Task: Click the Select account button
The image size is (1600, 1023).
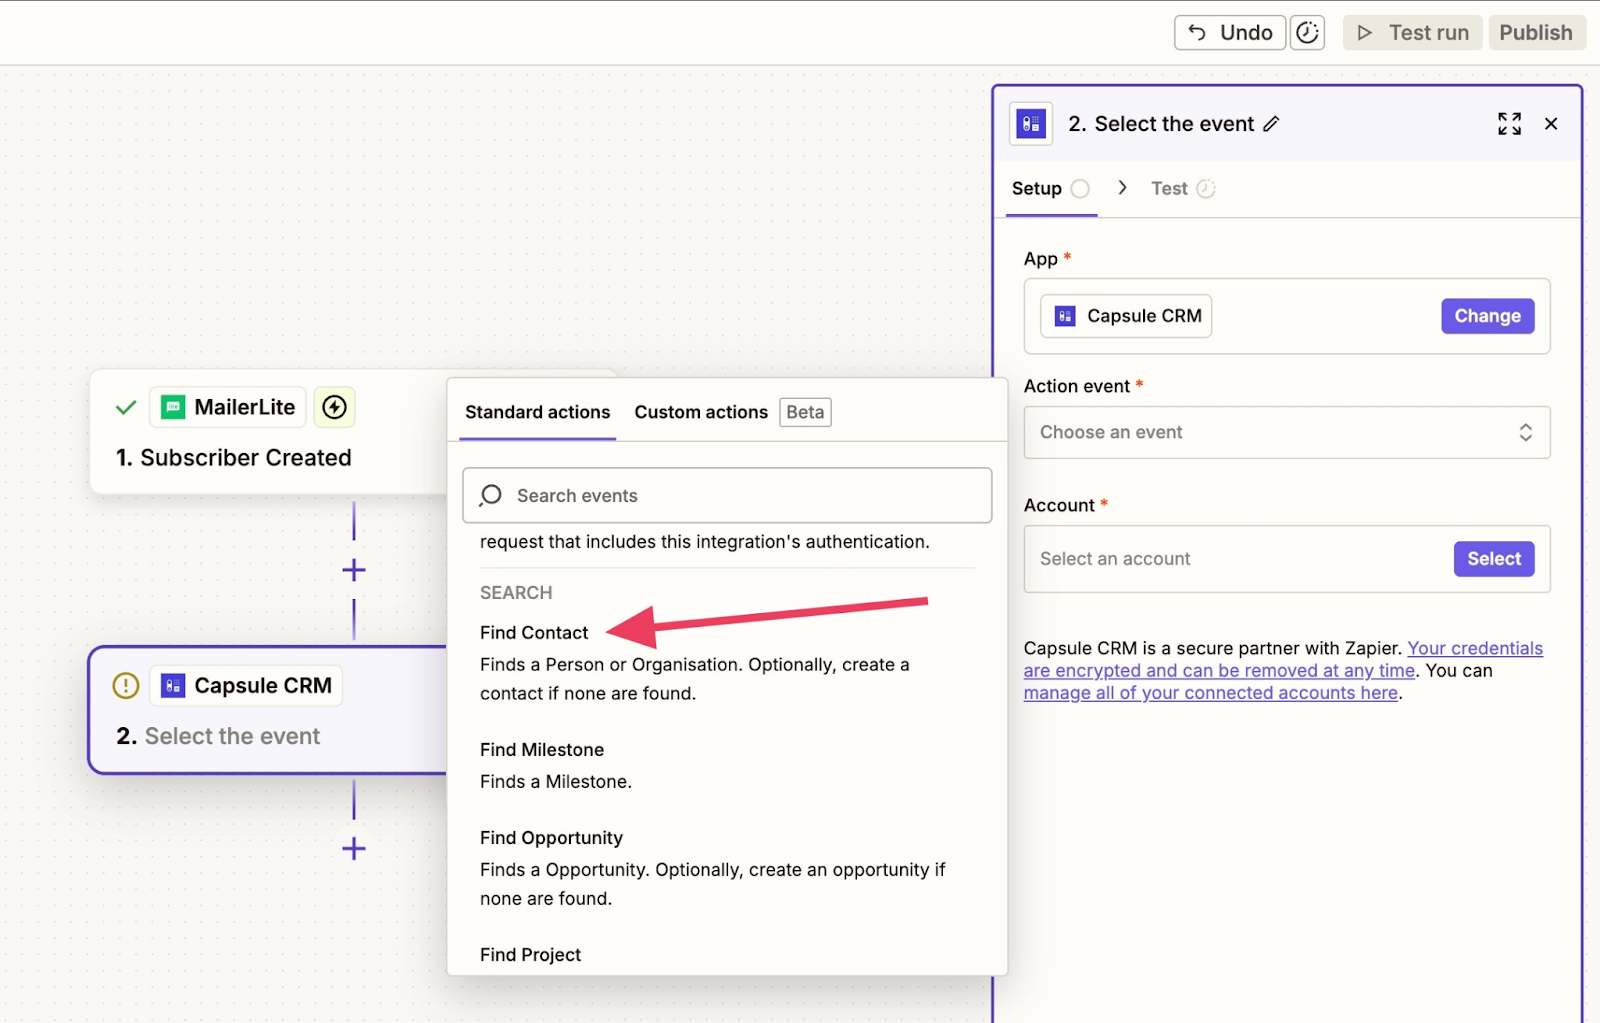Action: (1494, 559)
